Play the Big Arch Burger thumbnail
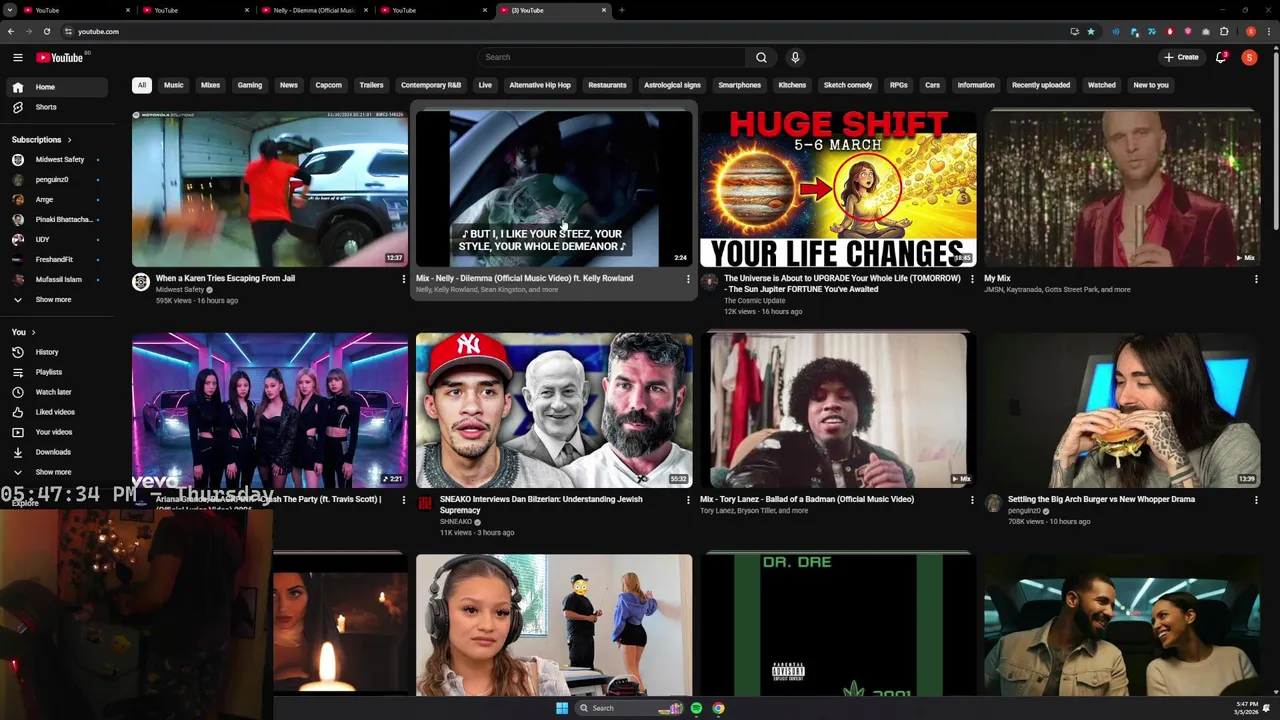1280x720 pixels. (x=1122, y=410)
